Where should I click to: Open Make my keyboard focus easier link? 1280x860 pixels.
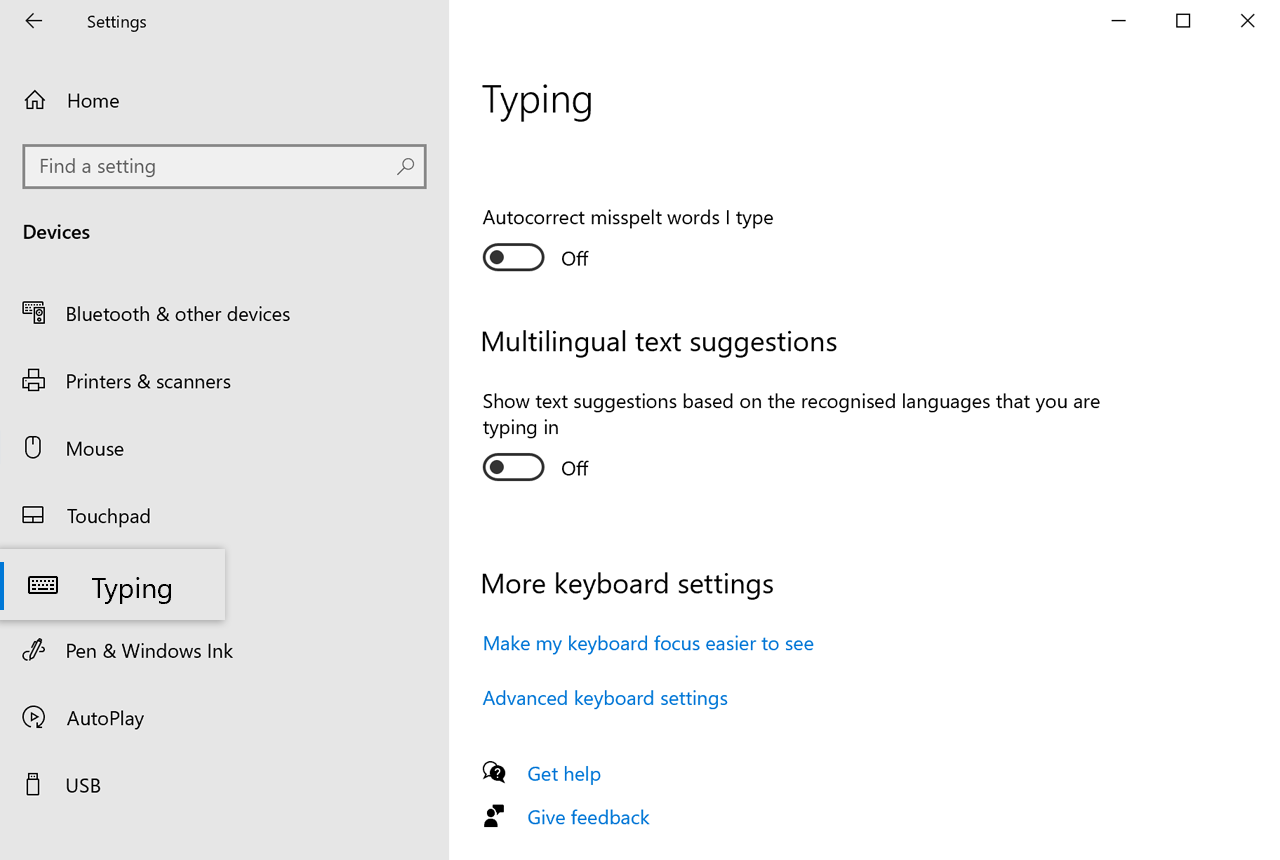click(x=647, y=644)
